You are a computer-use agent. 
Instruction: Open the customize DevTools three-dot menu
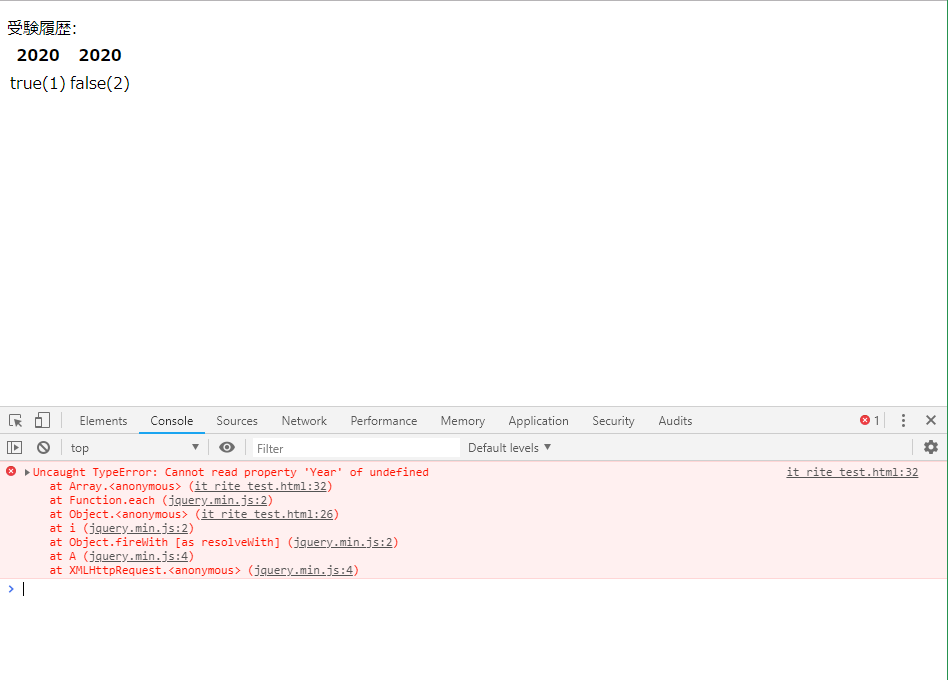(x=903, y=420)
